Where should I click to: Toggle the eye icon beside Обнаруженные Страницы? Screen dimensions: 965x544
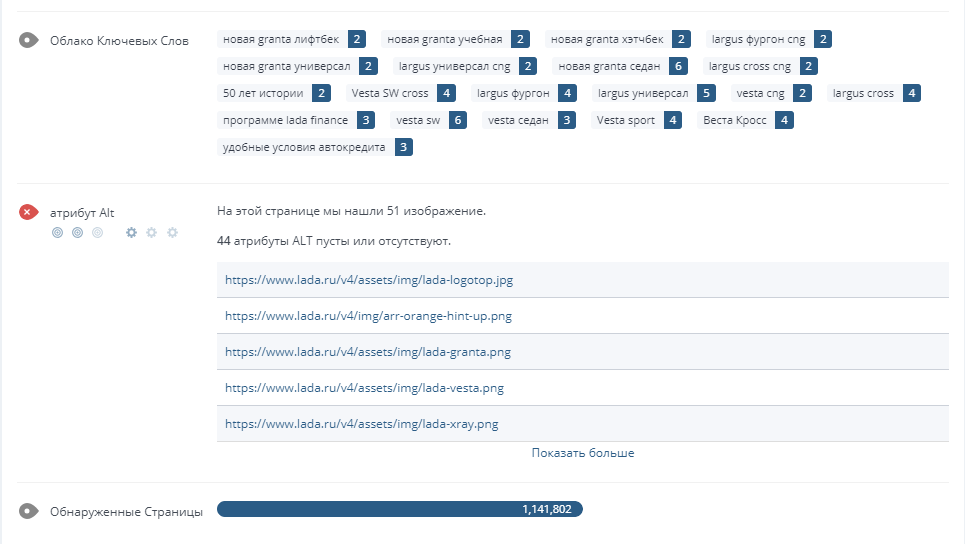(28, 511)
